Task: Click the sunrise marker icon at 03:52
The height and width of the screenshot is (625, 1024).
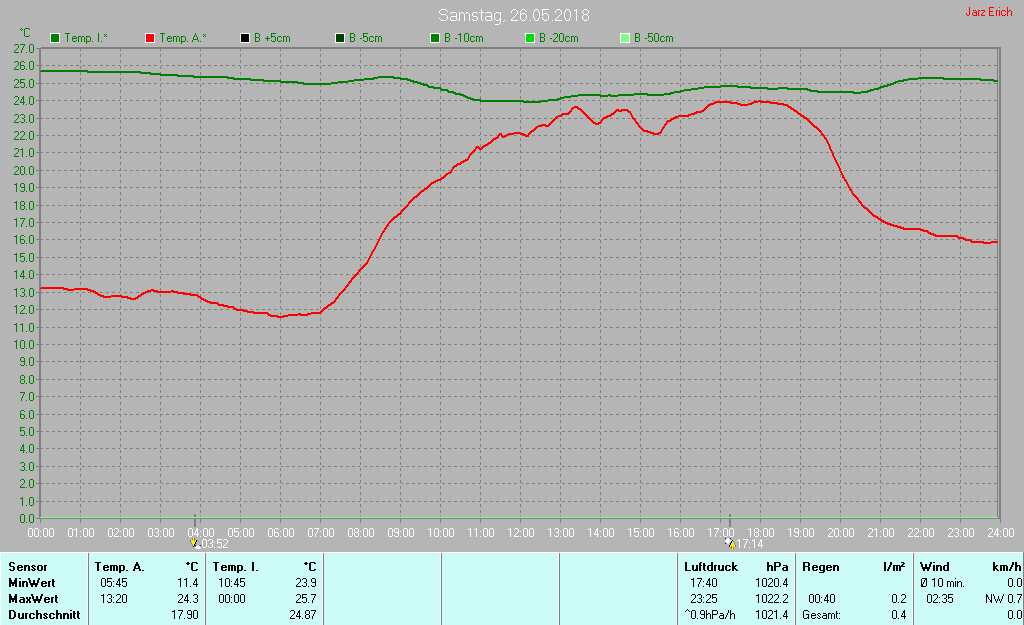Action: pyautogui.click(x=195, y=543)
